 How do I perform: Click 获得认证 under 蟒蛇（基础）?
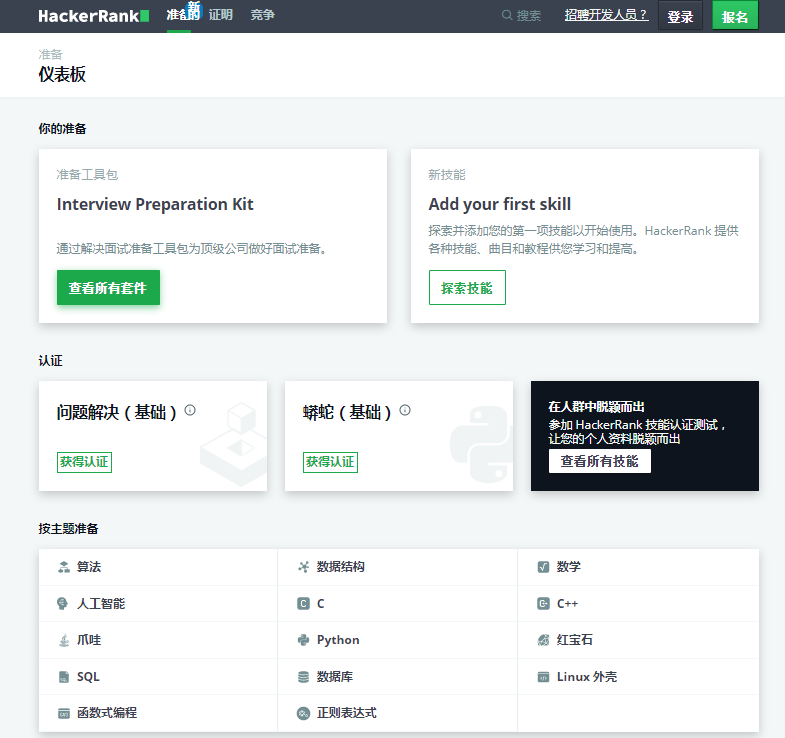(x=330, y=462)
